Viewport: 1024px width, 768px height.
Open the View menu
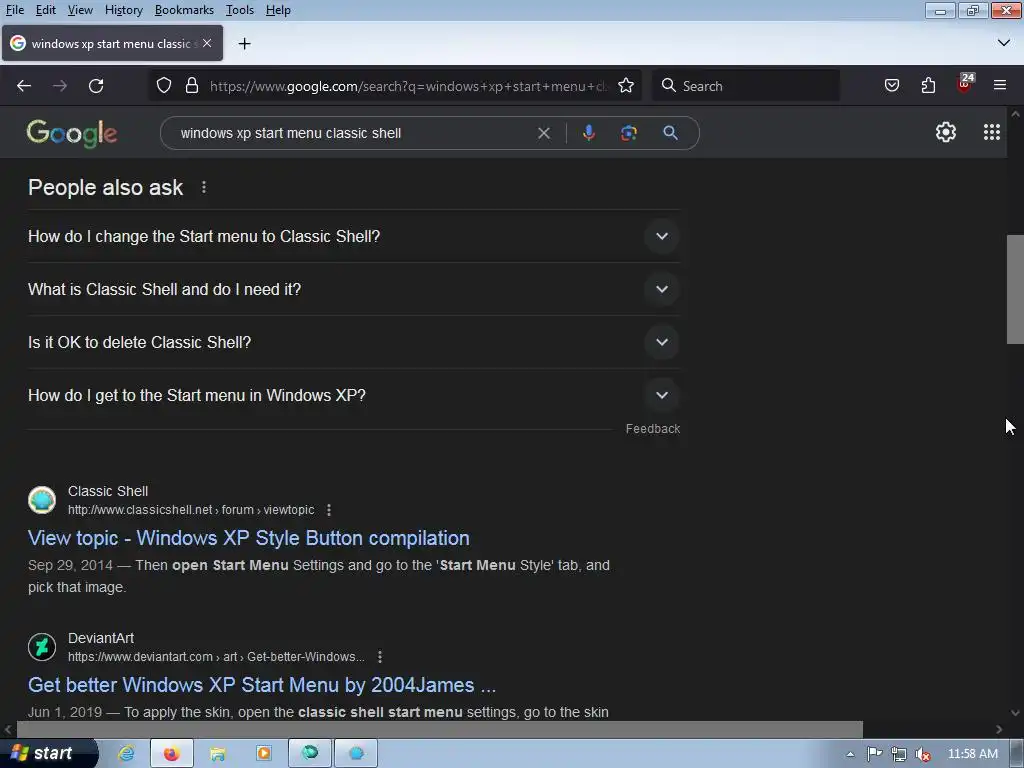click(x=80, y=10)
